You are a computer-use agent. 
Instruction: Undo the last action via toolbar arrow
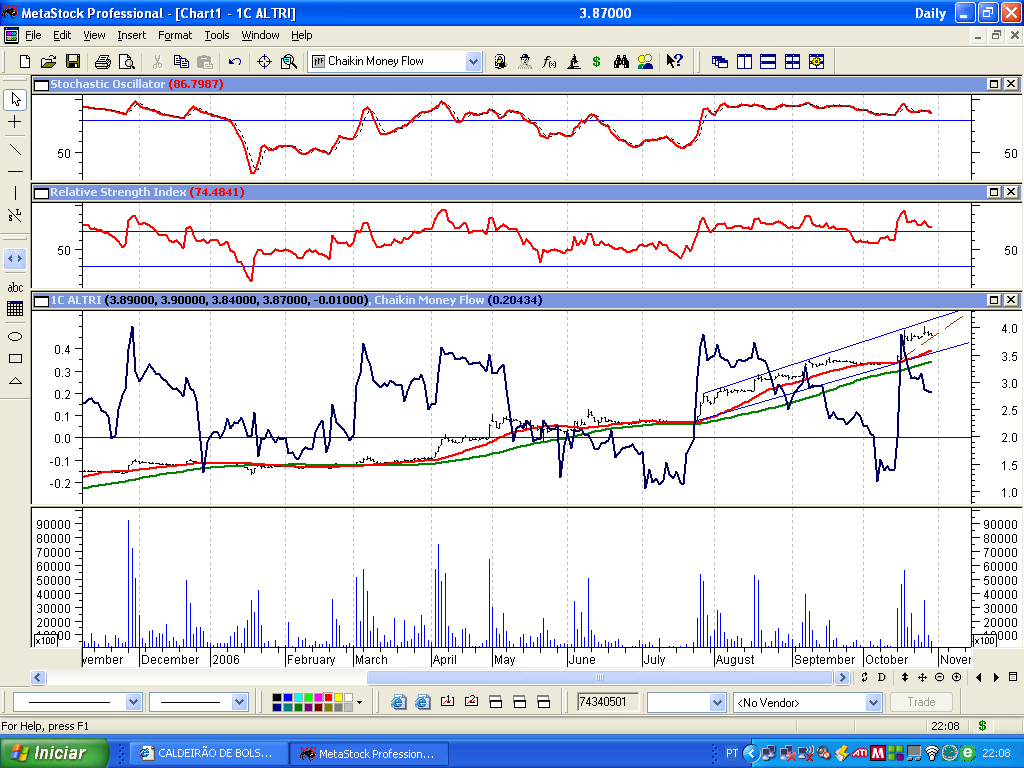pos(234,61)
